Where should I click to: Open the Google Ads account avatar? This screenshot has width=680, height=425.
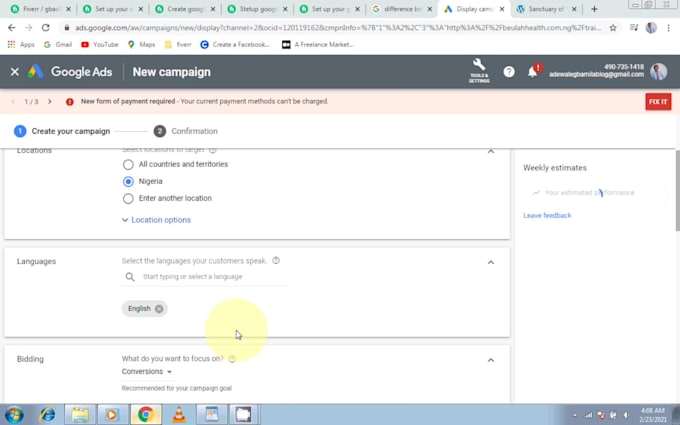658,72
